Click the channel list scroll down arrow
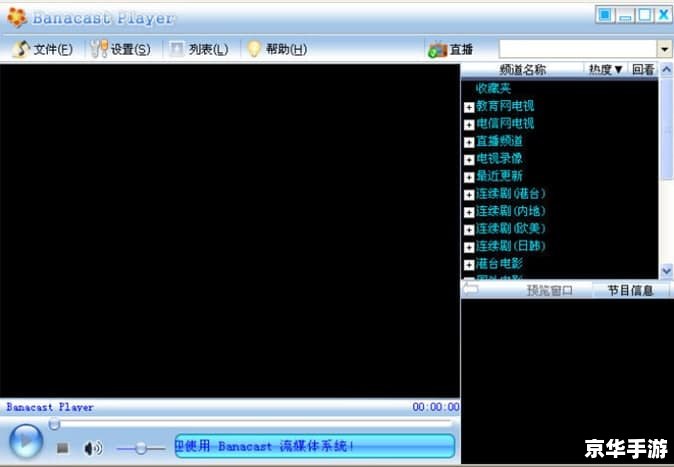 tap(666, 271)
